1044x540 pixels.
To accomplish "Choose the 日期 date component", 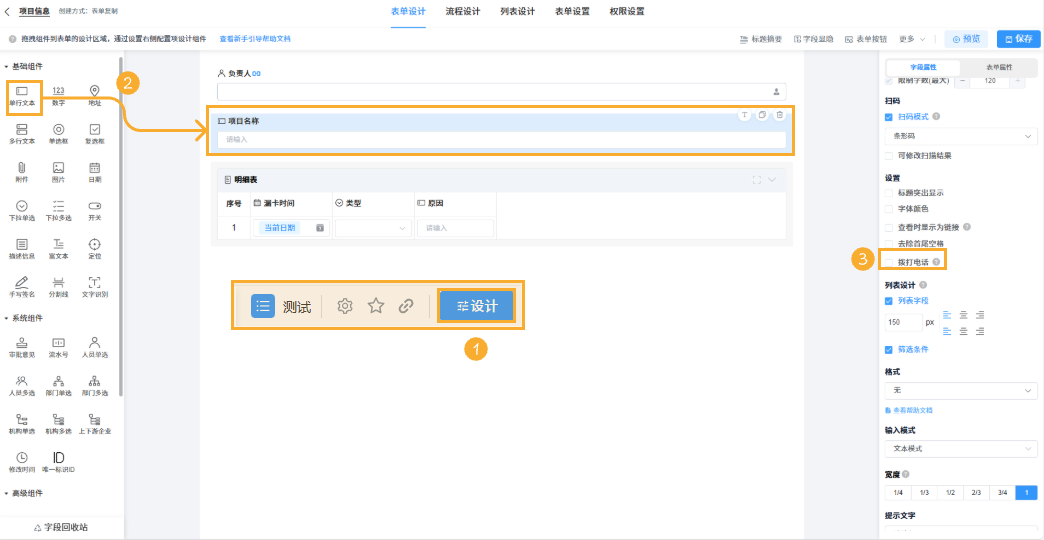I will [95, 172].
